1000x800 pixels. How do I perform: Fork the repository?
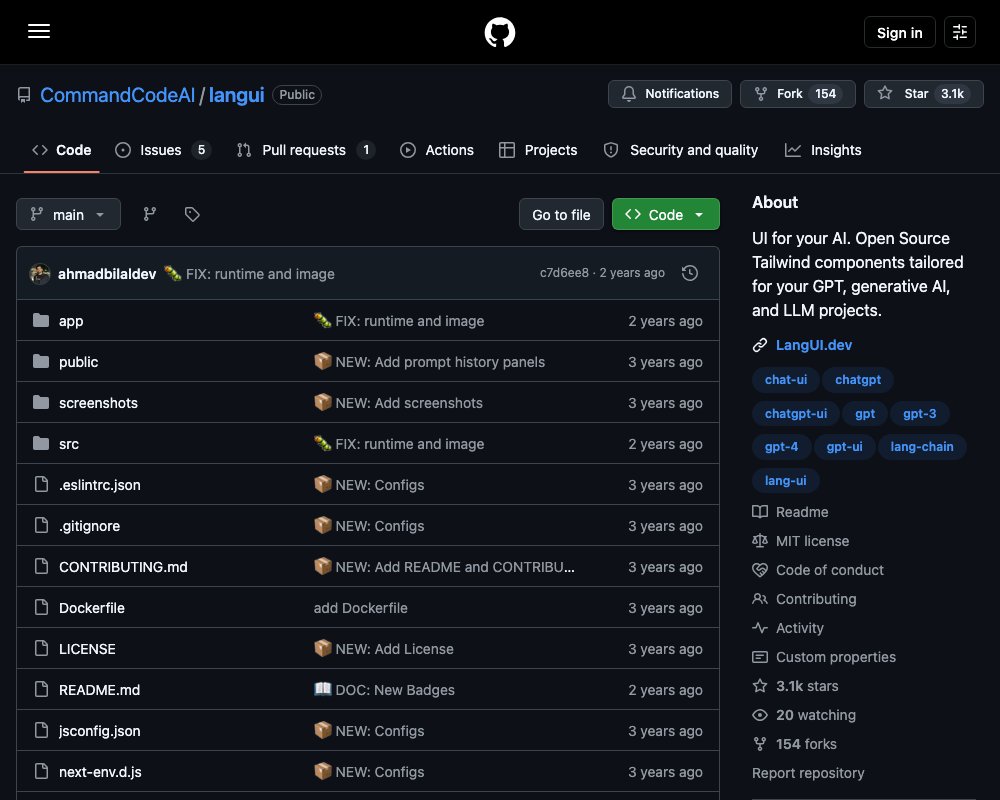pos(797,94)
